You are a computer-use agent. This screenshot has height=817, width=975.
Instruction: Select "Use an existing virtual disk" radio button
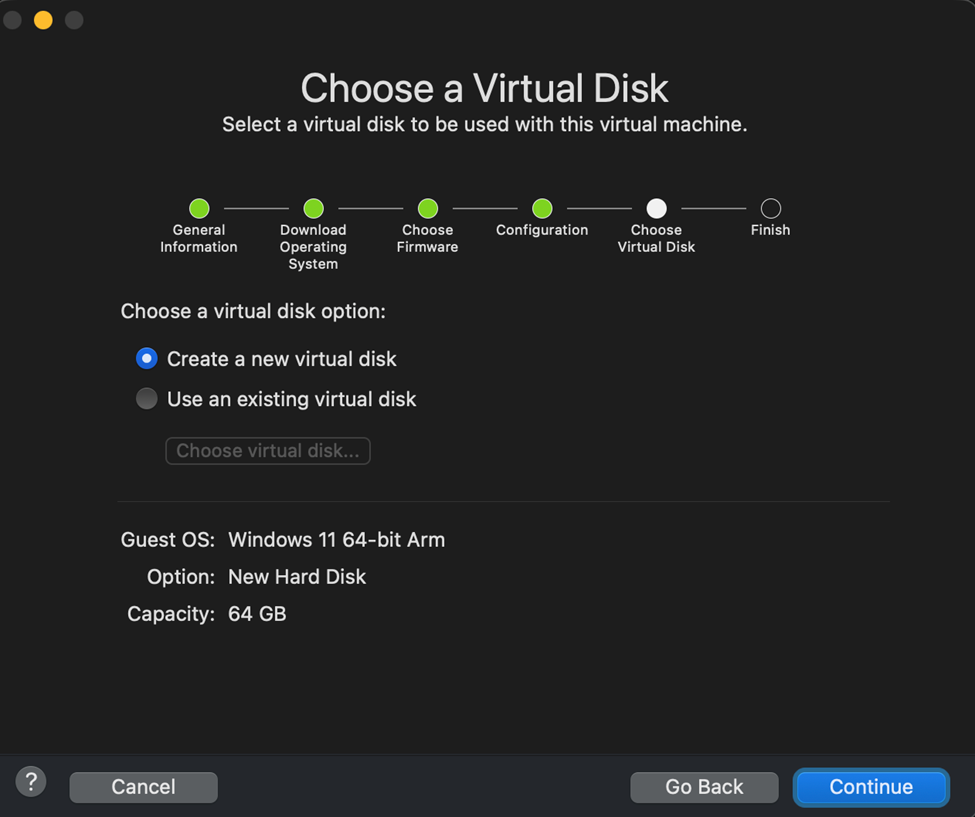147,399
